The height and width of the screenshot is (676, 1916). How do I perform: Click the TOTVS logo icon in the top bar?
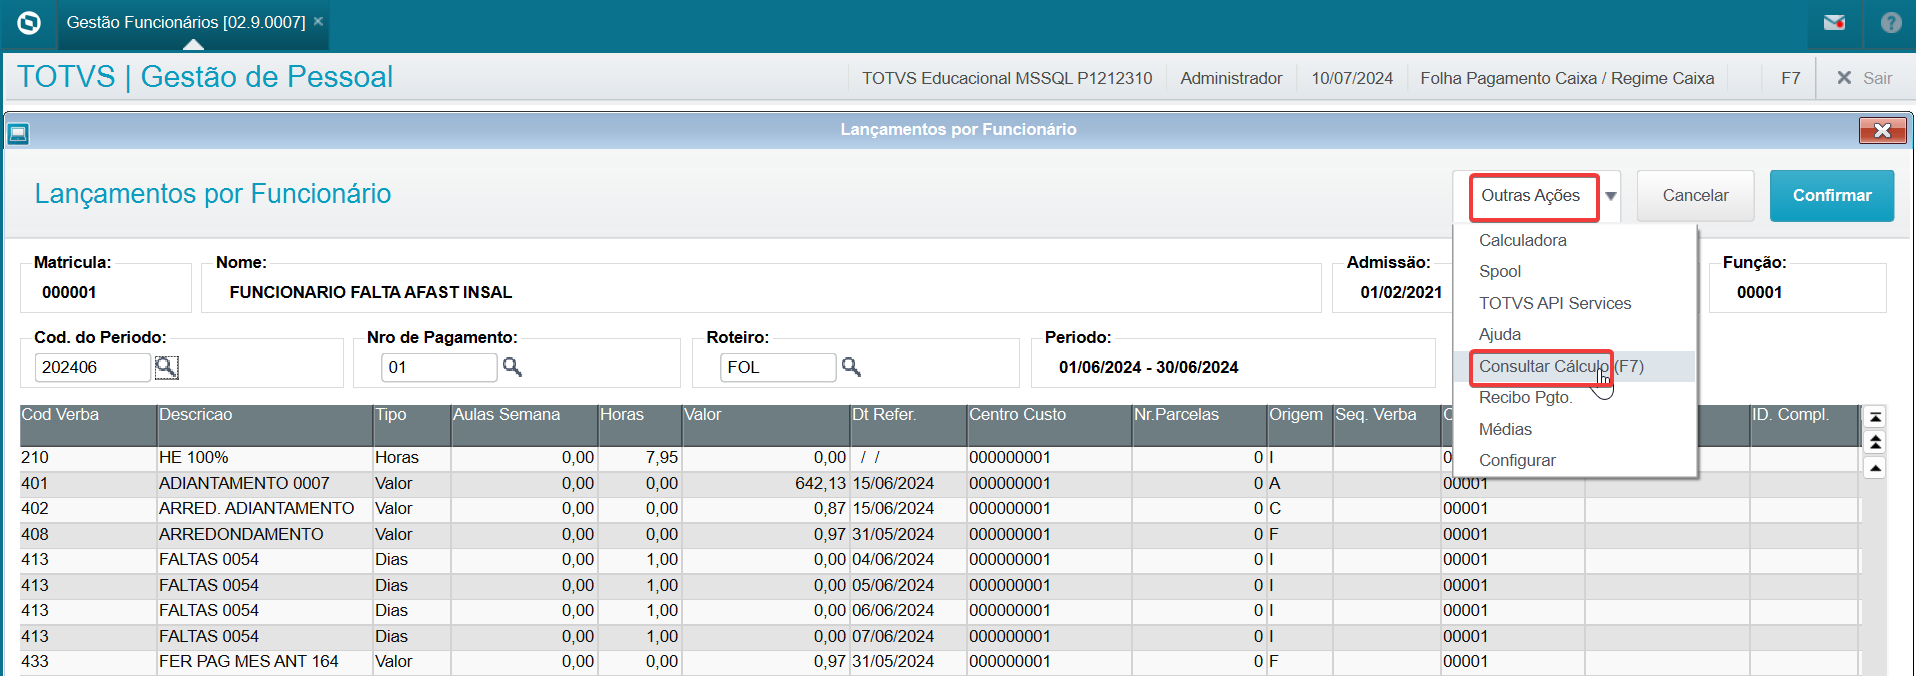pyautogui.click(x=29, y=23)
